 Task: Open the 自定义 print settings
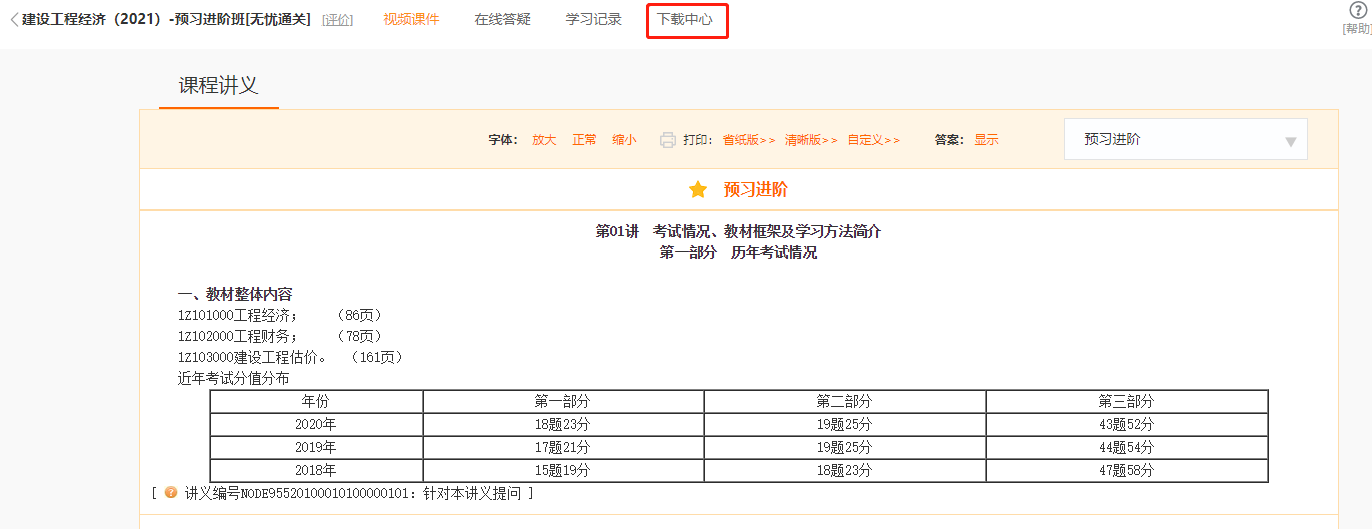pyautogui.click(x=873, y=140)
